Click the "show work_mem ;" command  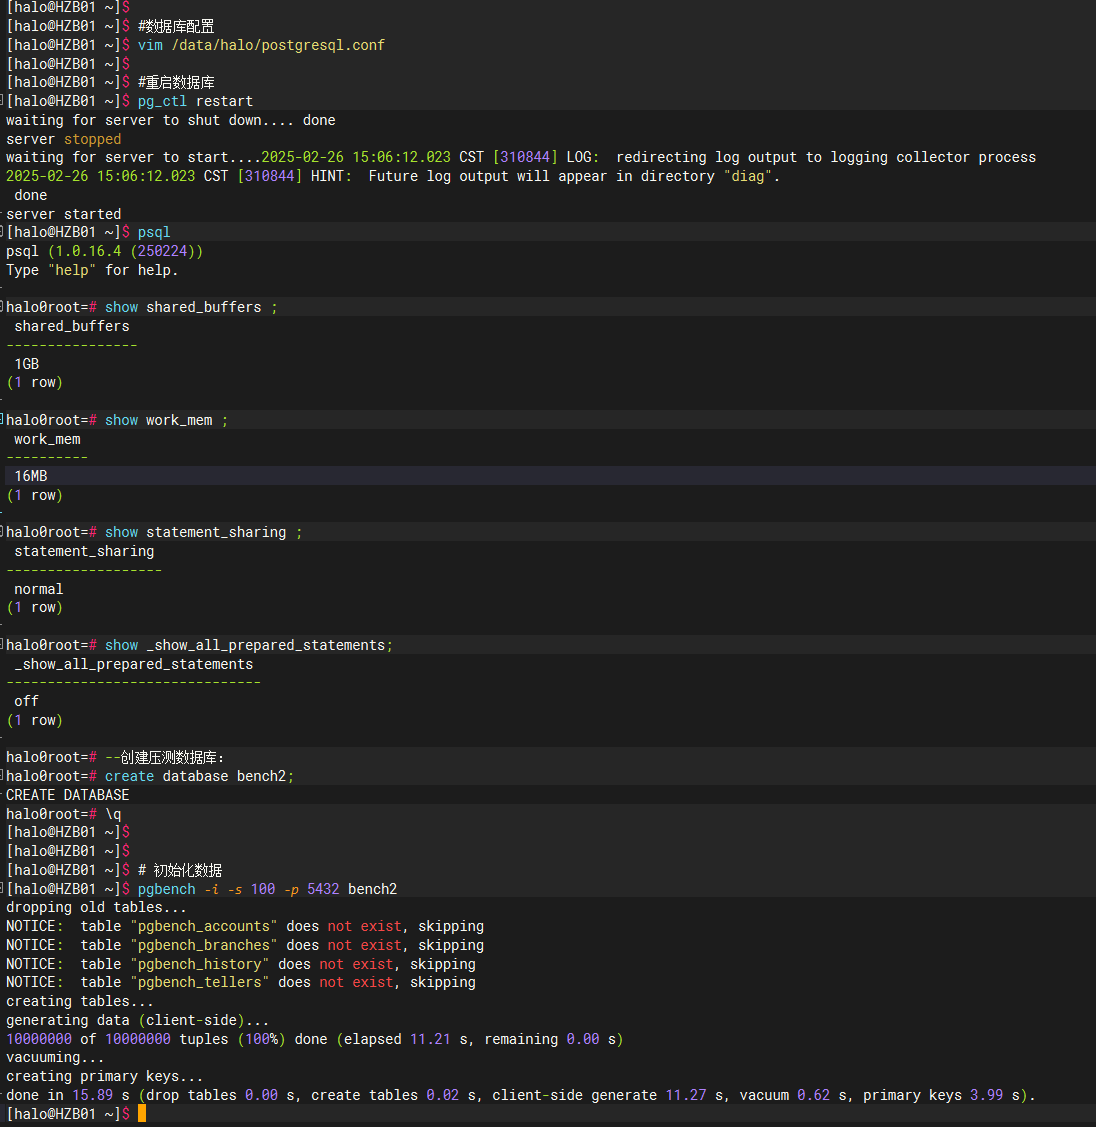coord(166,420)
